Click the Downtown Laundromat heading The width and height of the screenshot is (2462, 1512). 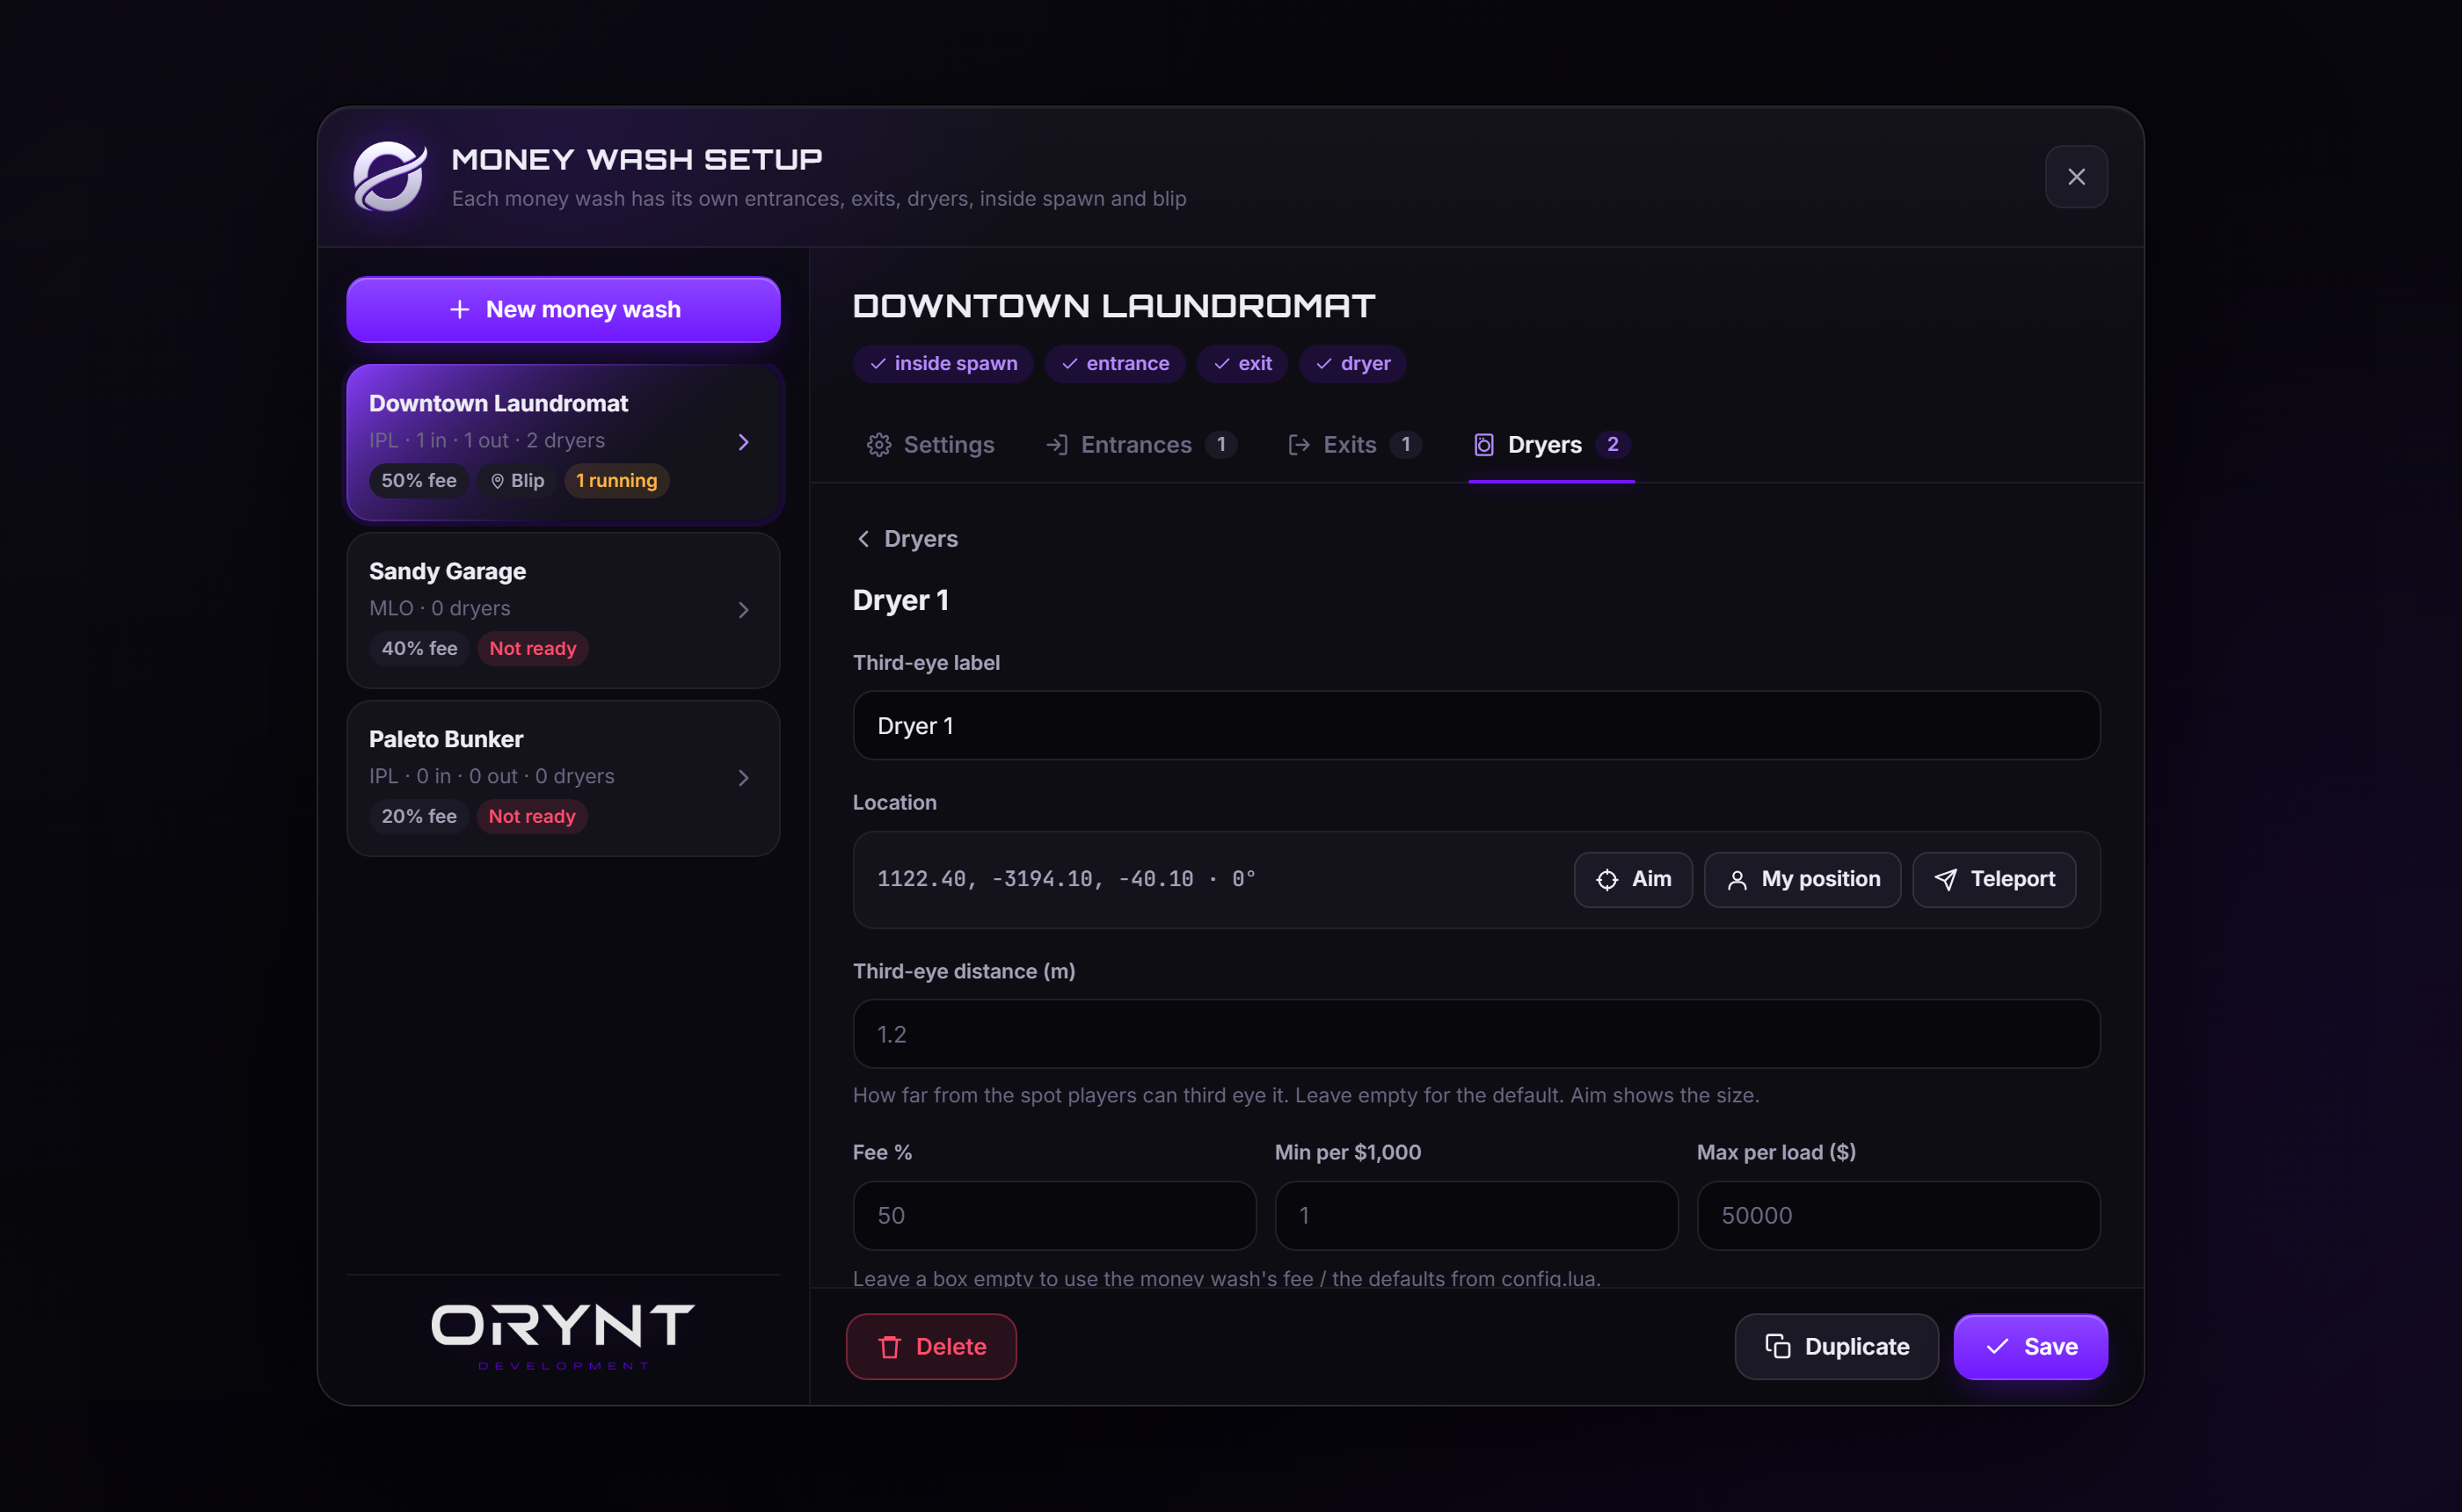(x=1114, y=306)
